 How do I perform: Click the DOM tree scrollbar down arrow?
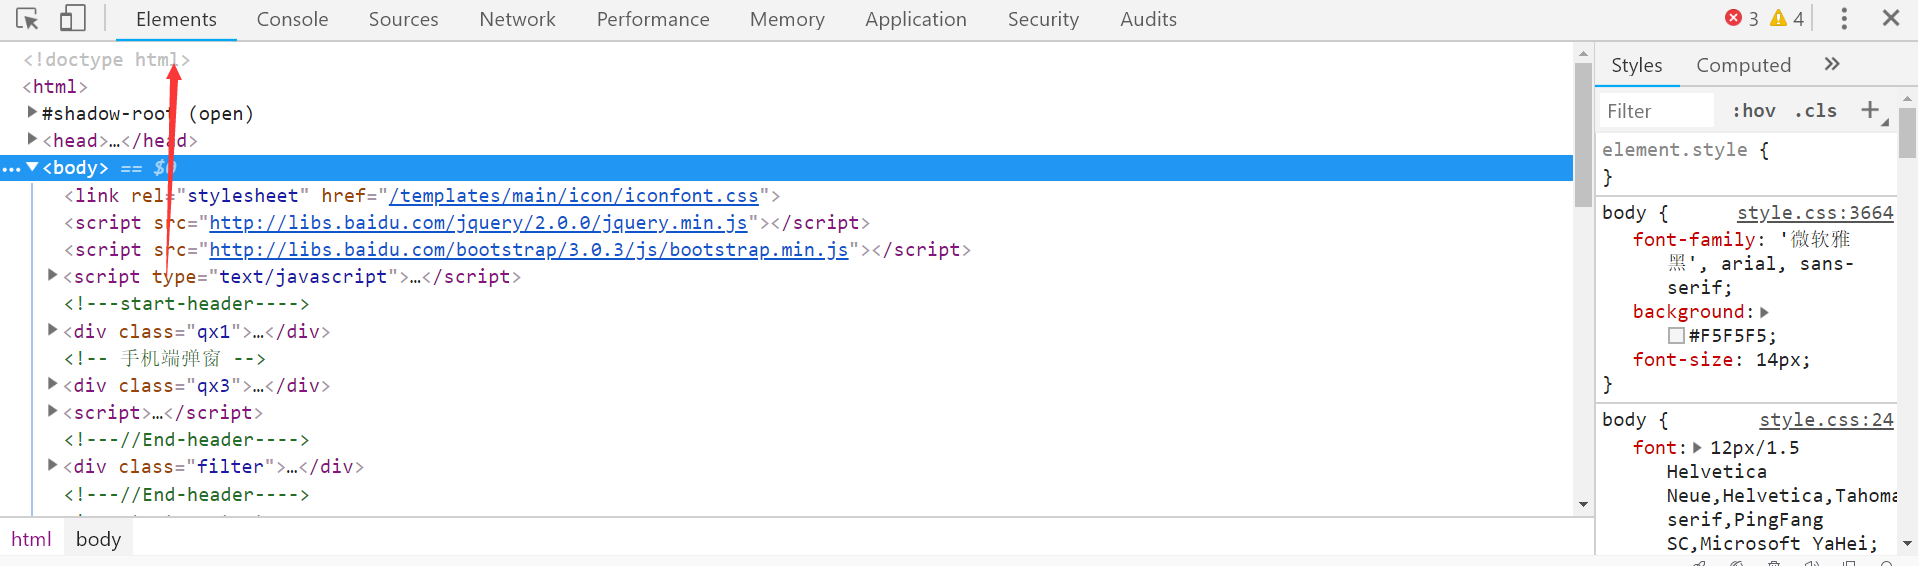[1583, 504]
